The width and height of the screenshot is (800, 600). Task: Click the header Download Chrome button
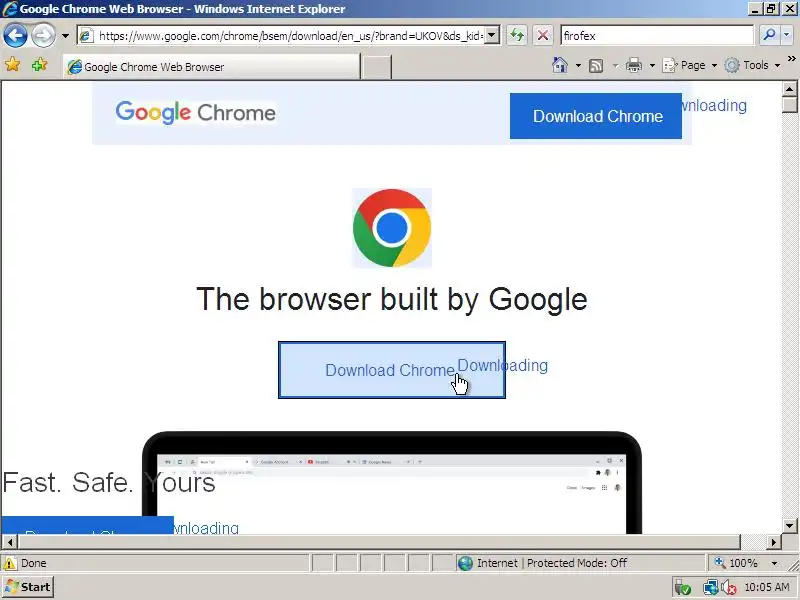(595, 116)
